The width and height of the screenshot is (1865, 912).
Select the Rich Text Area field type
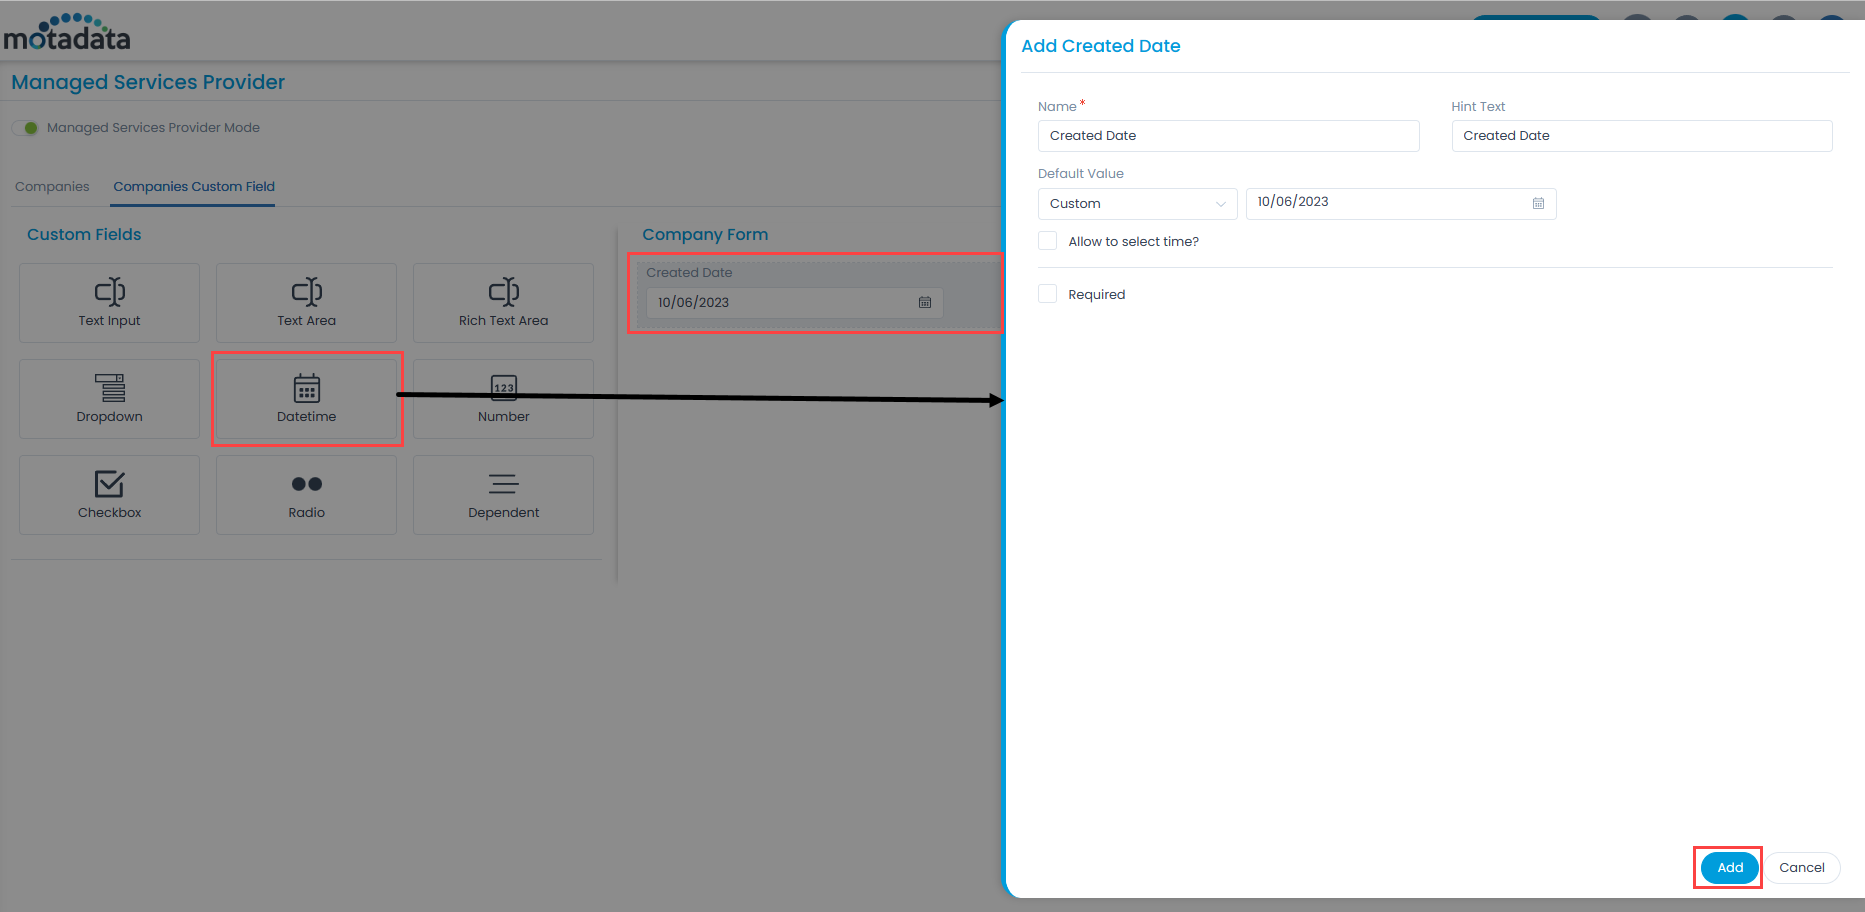pyautogui.click(x=503, y=302)
